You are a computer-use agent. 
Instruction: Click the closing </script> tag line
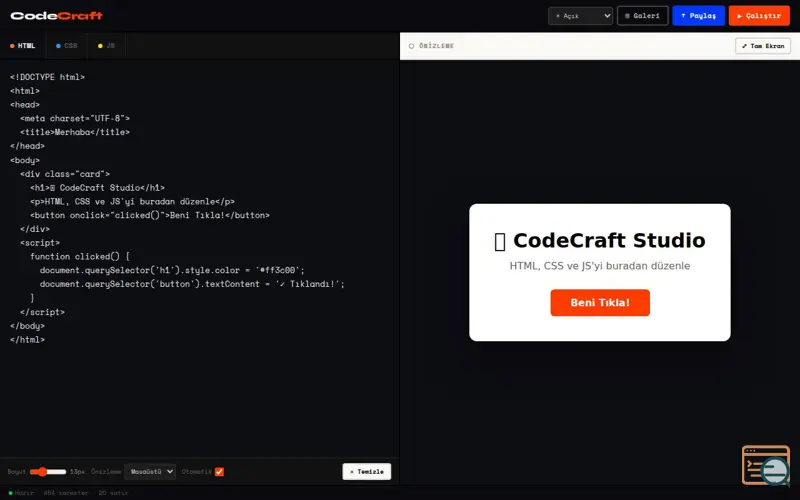pyautogui.click(x=42, y=312)
